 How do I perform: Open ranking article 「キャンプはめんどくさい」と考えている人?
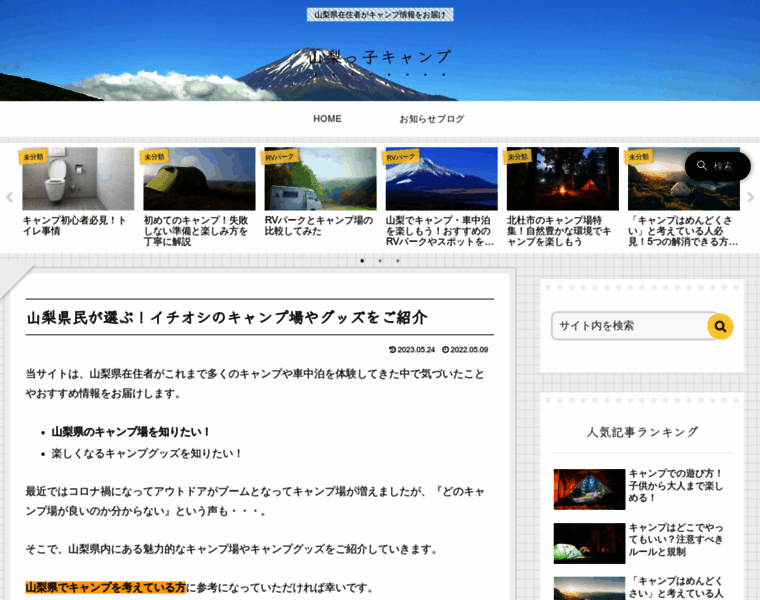[x=676, y=587]
